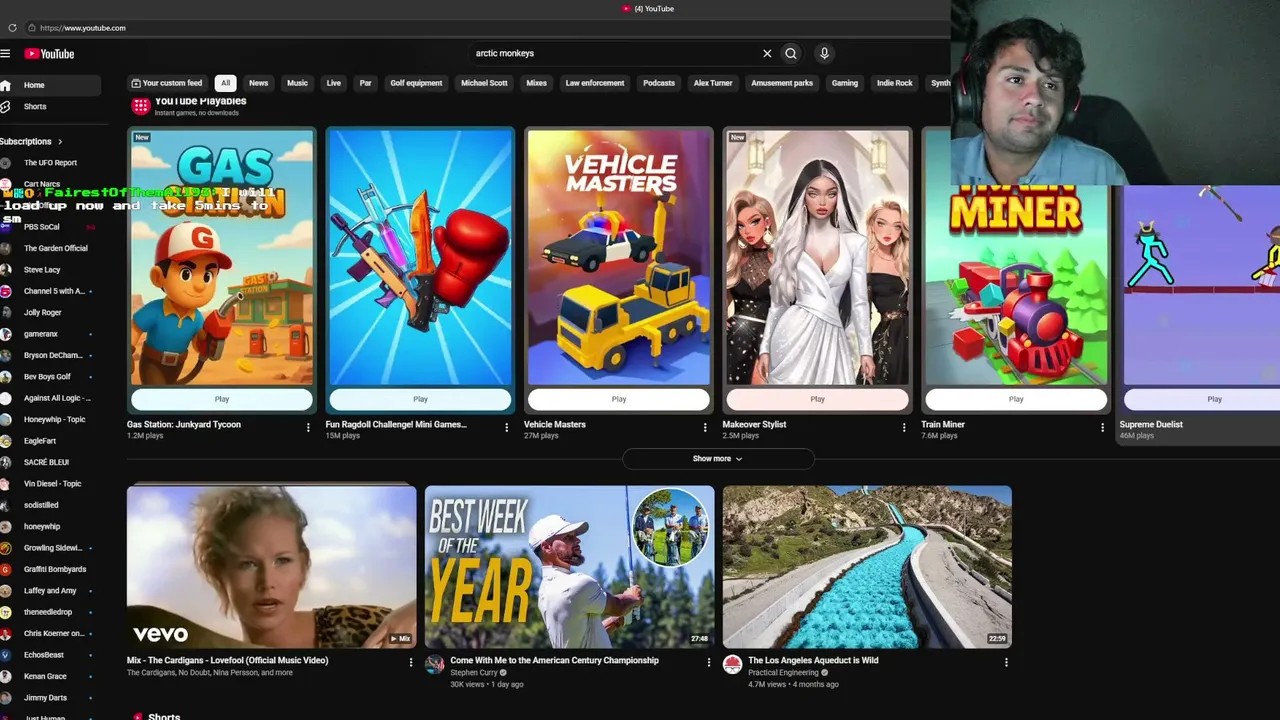Image resolution: width=1280 pixels, height=720 pixels.
Task: Click the Stephen Curry channel avatar
Action: (x=434, y=665)
